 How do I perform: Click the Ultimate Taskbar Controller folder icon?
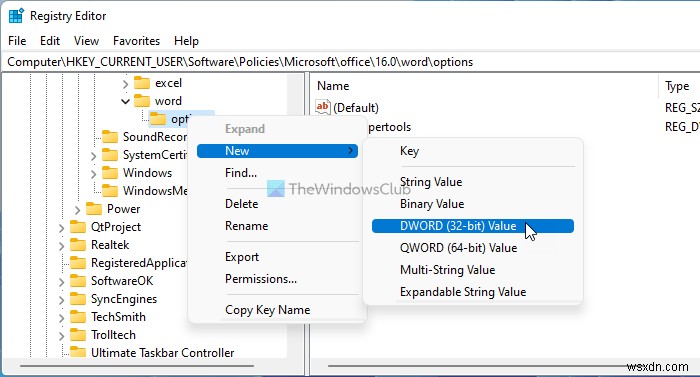[x=78, y=352]
